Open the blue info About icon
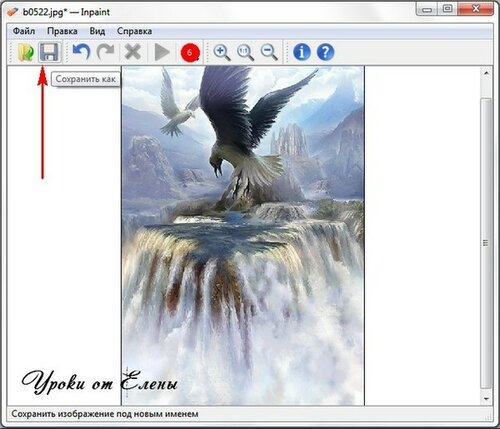The image size is (500, 429). tap(302, 52)
